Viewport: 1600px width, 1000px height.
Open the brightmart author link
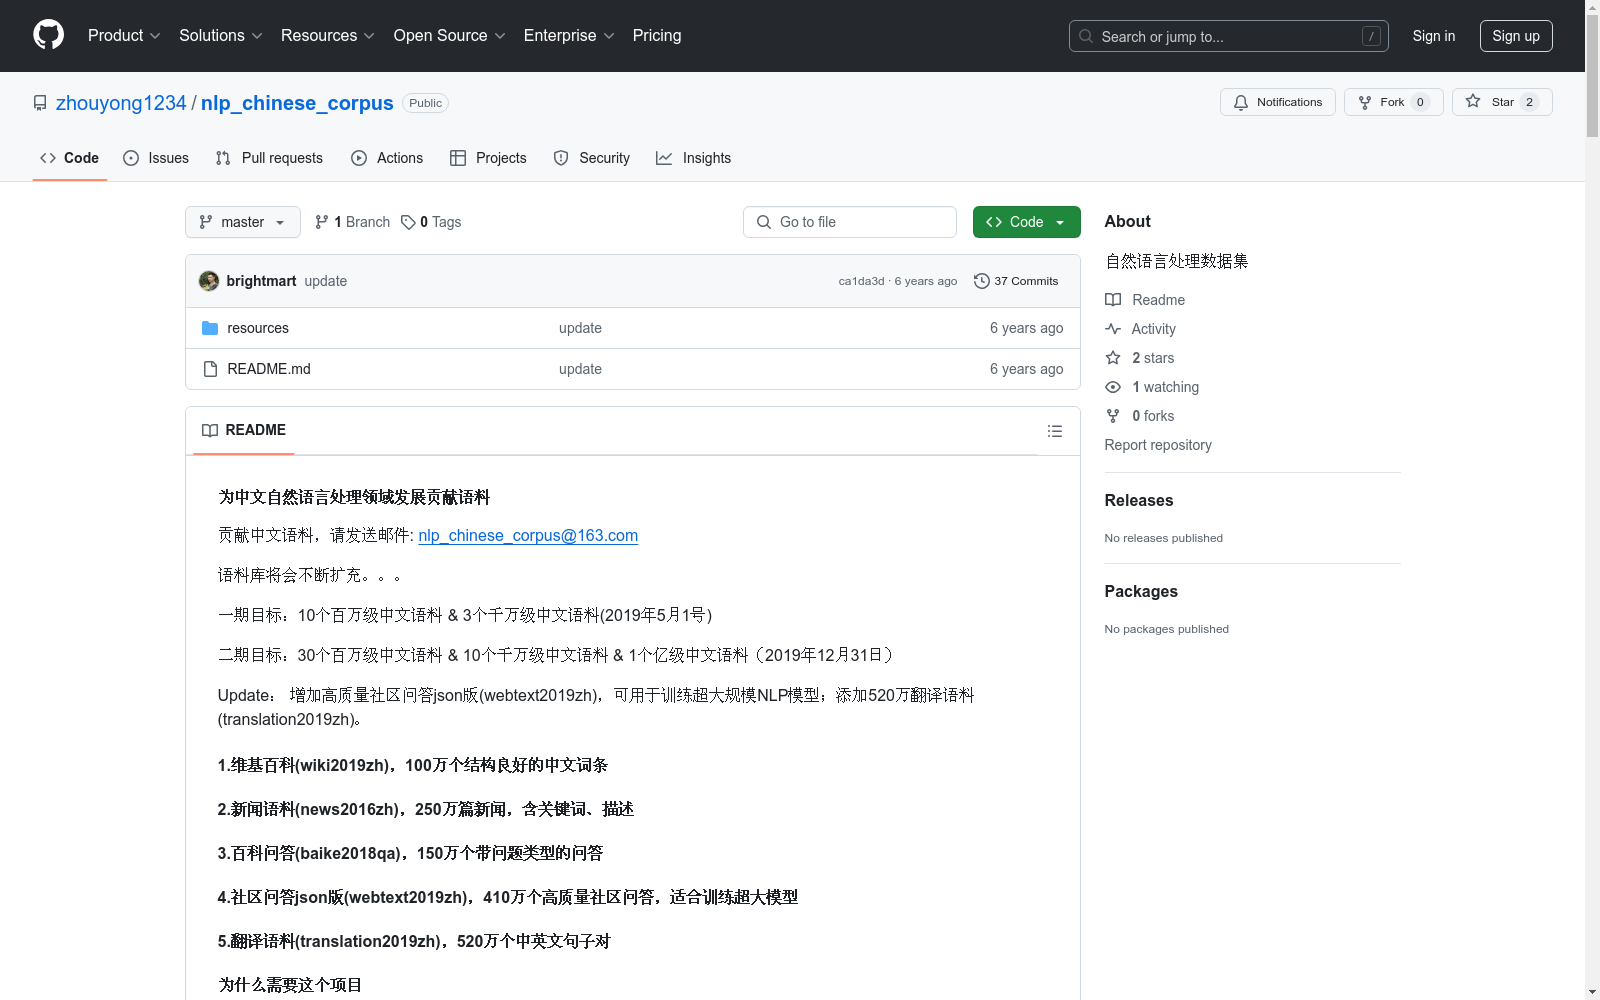[261, 281]
